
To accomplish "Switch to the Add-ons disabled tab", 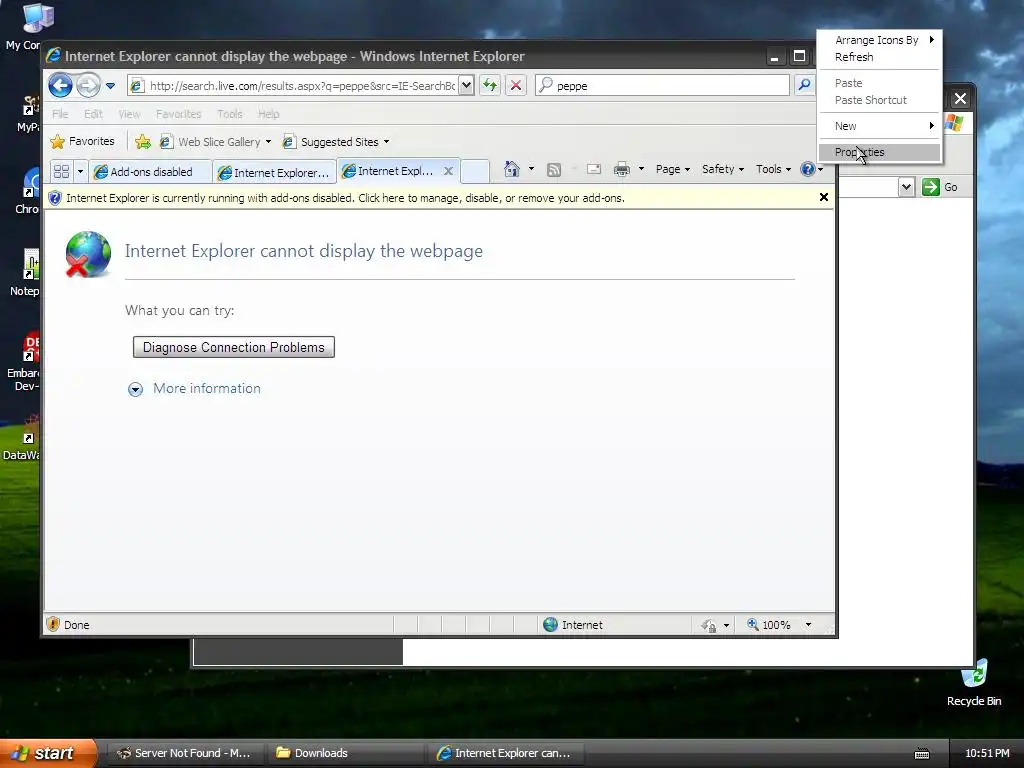I will click(150, 172).
